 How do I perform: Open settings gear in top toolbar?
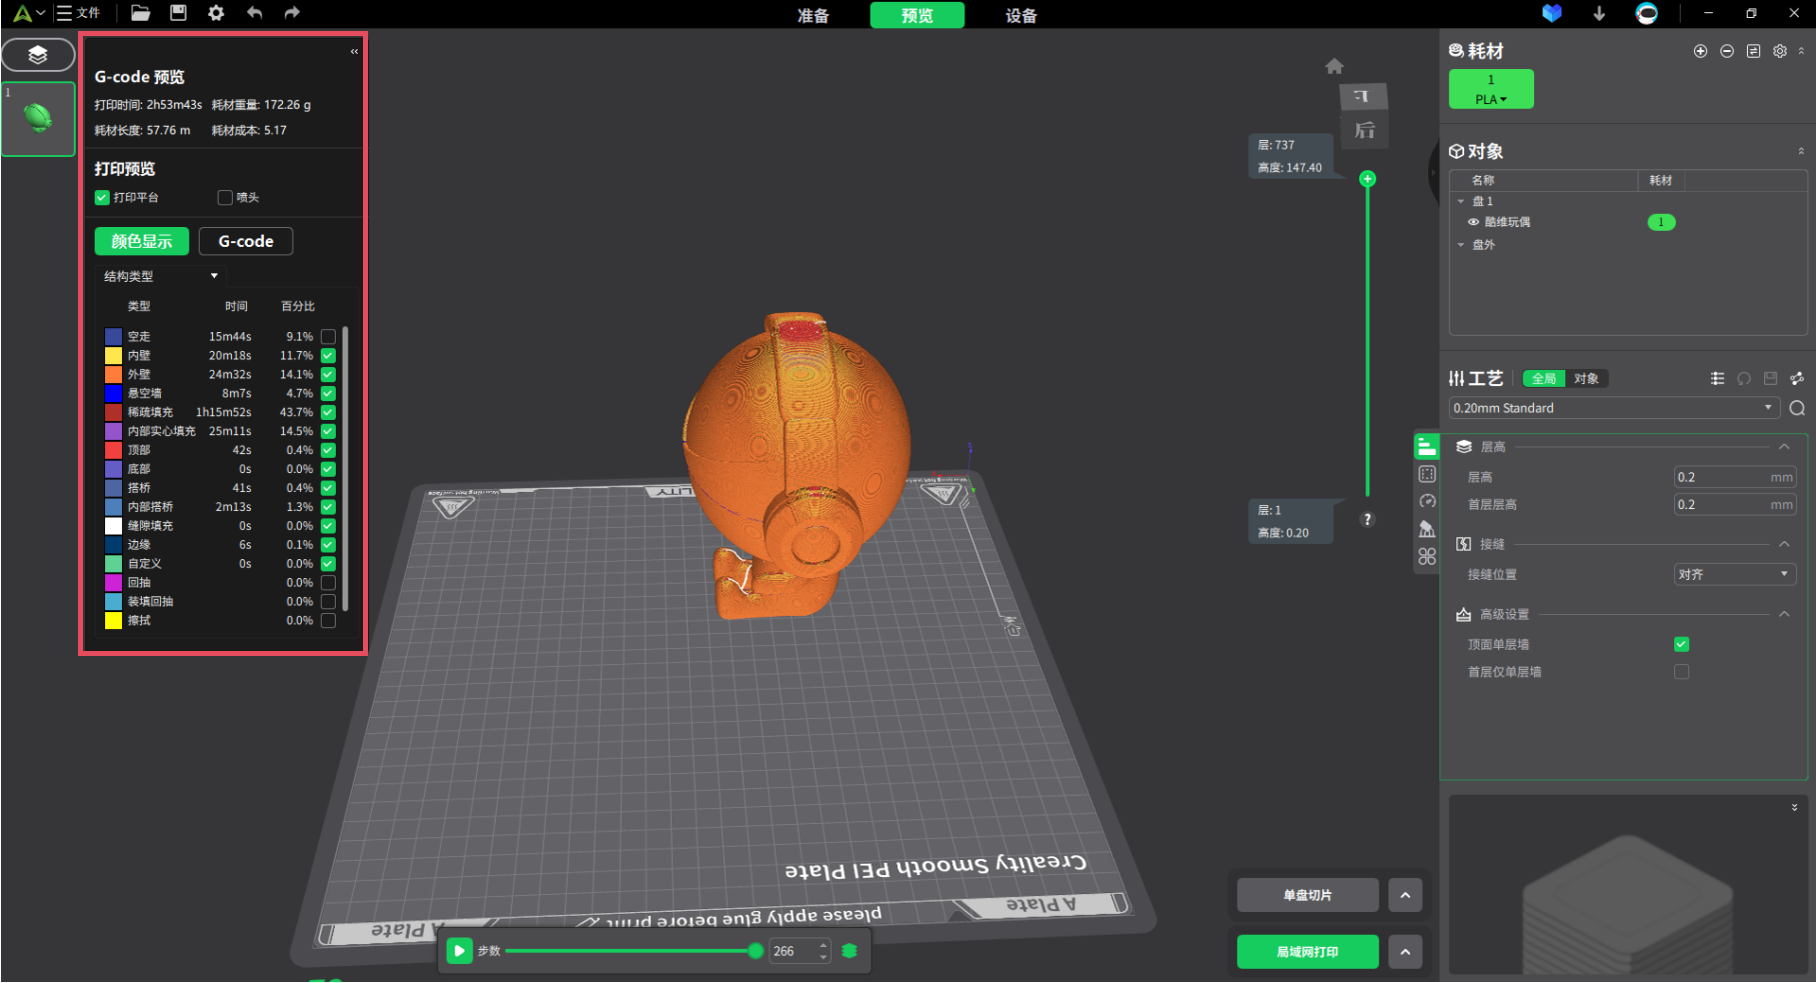coord(216,13)
